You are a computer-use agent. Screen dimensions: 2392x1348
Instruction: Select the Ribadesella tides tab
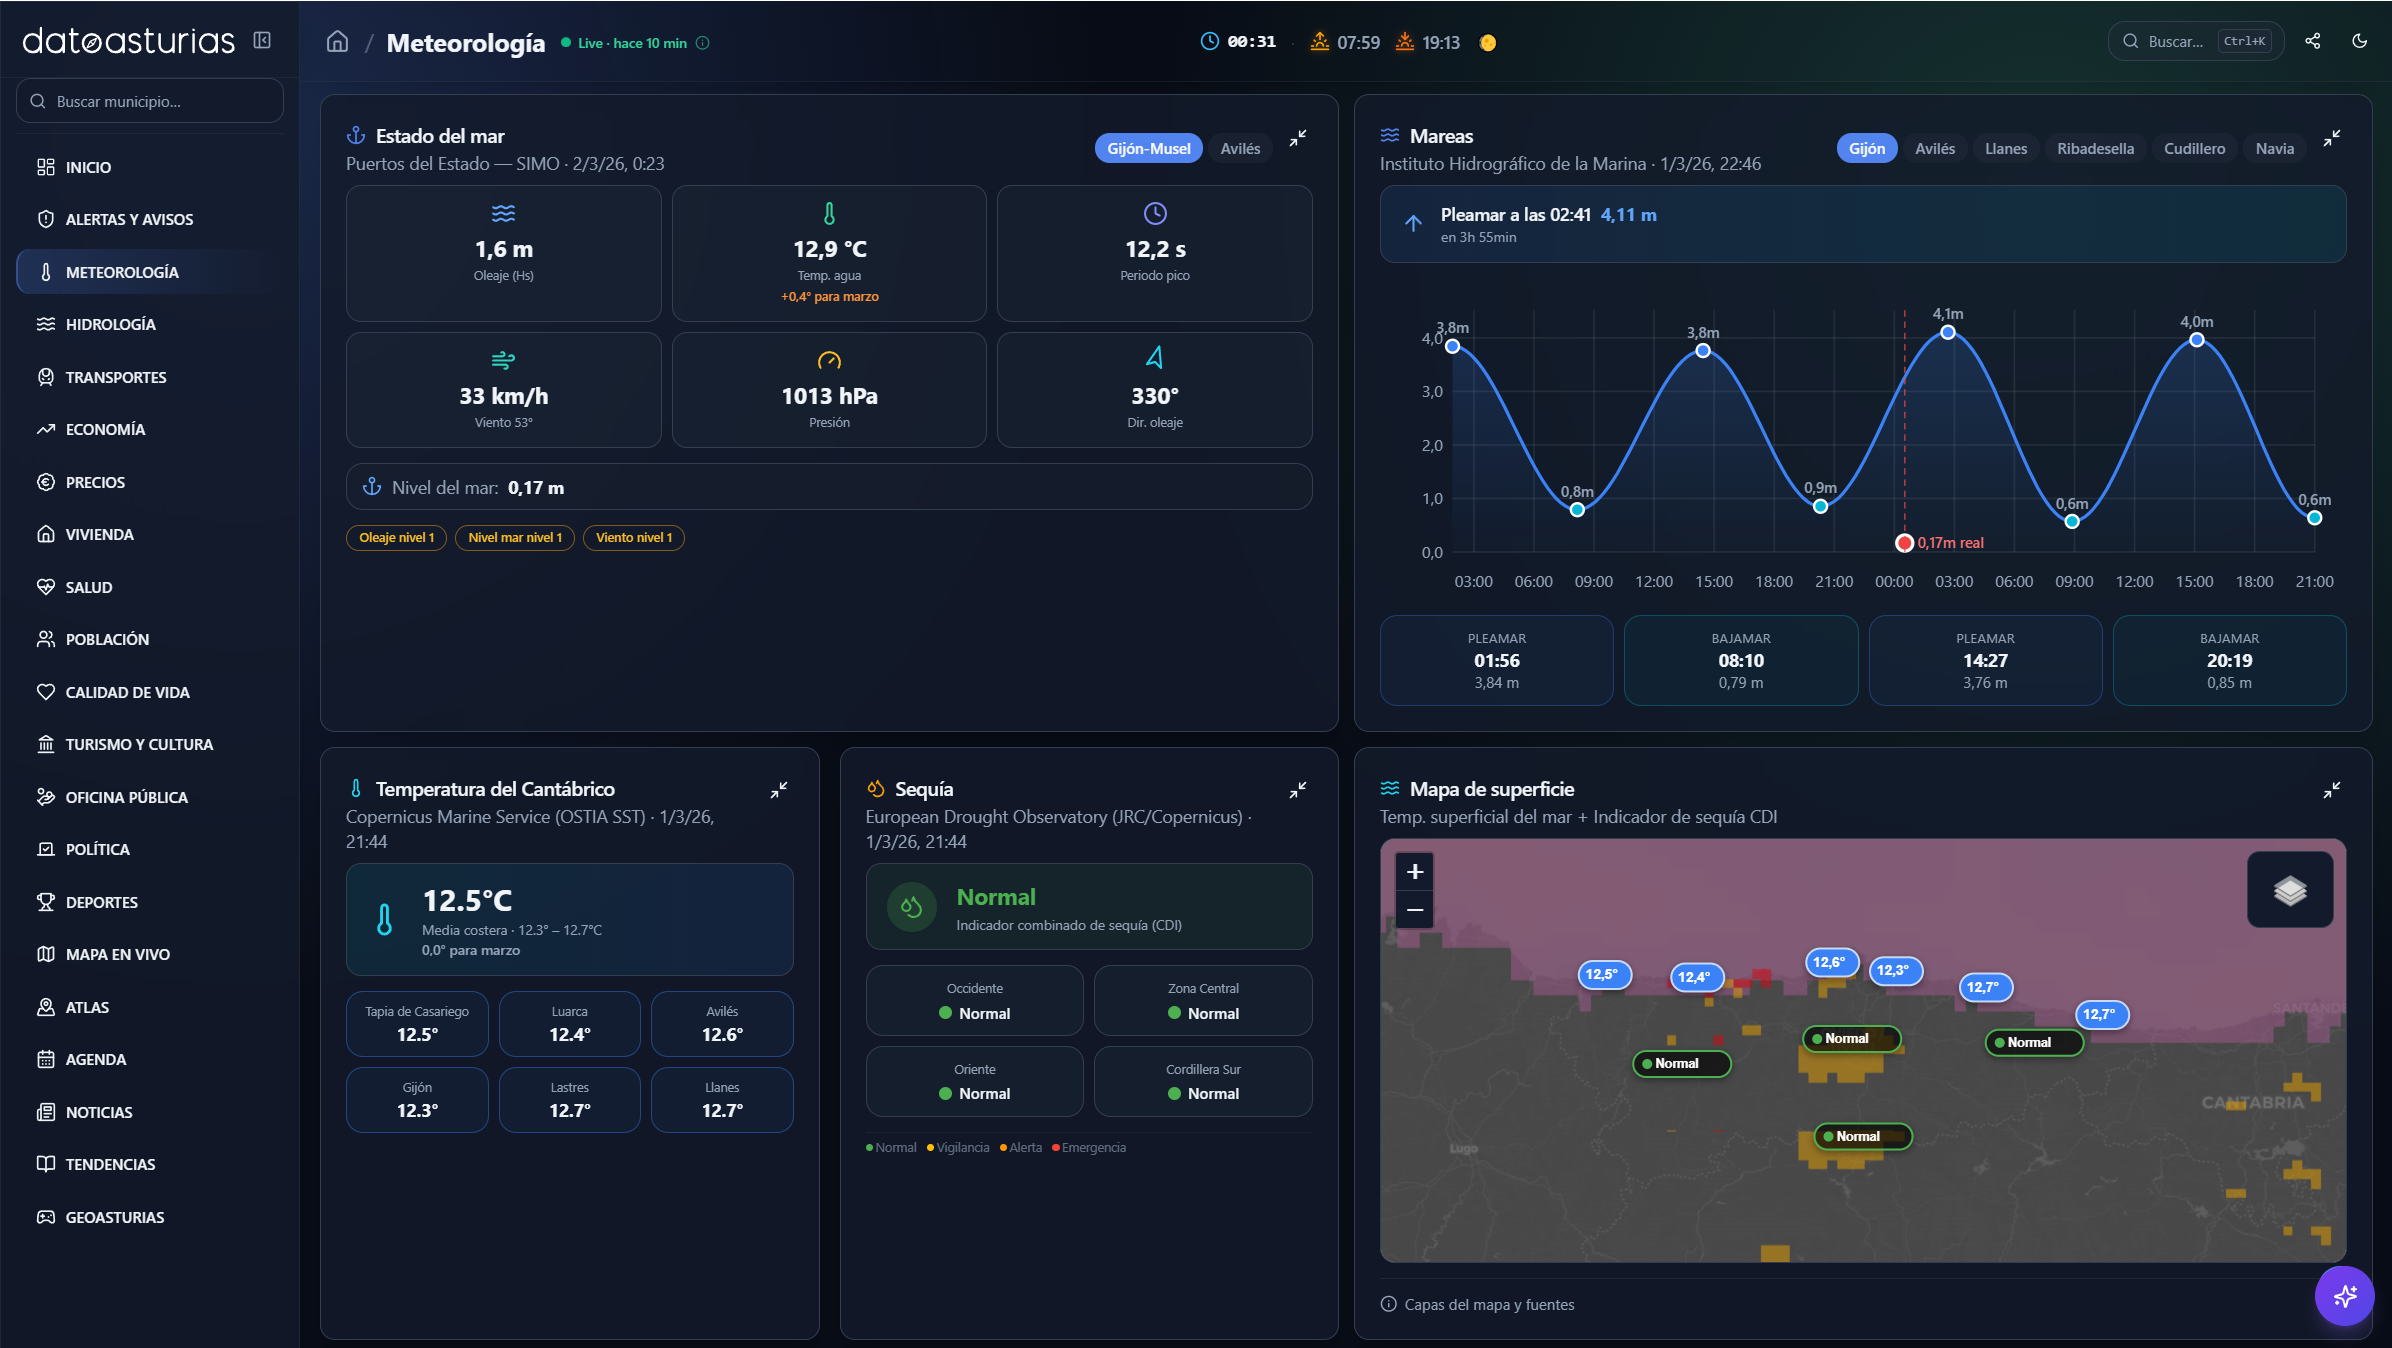[2095, 148]
